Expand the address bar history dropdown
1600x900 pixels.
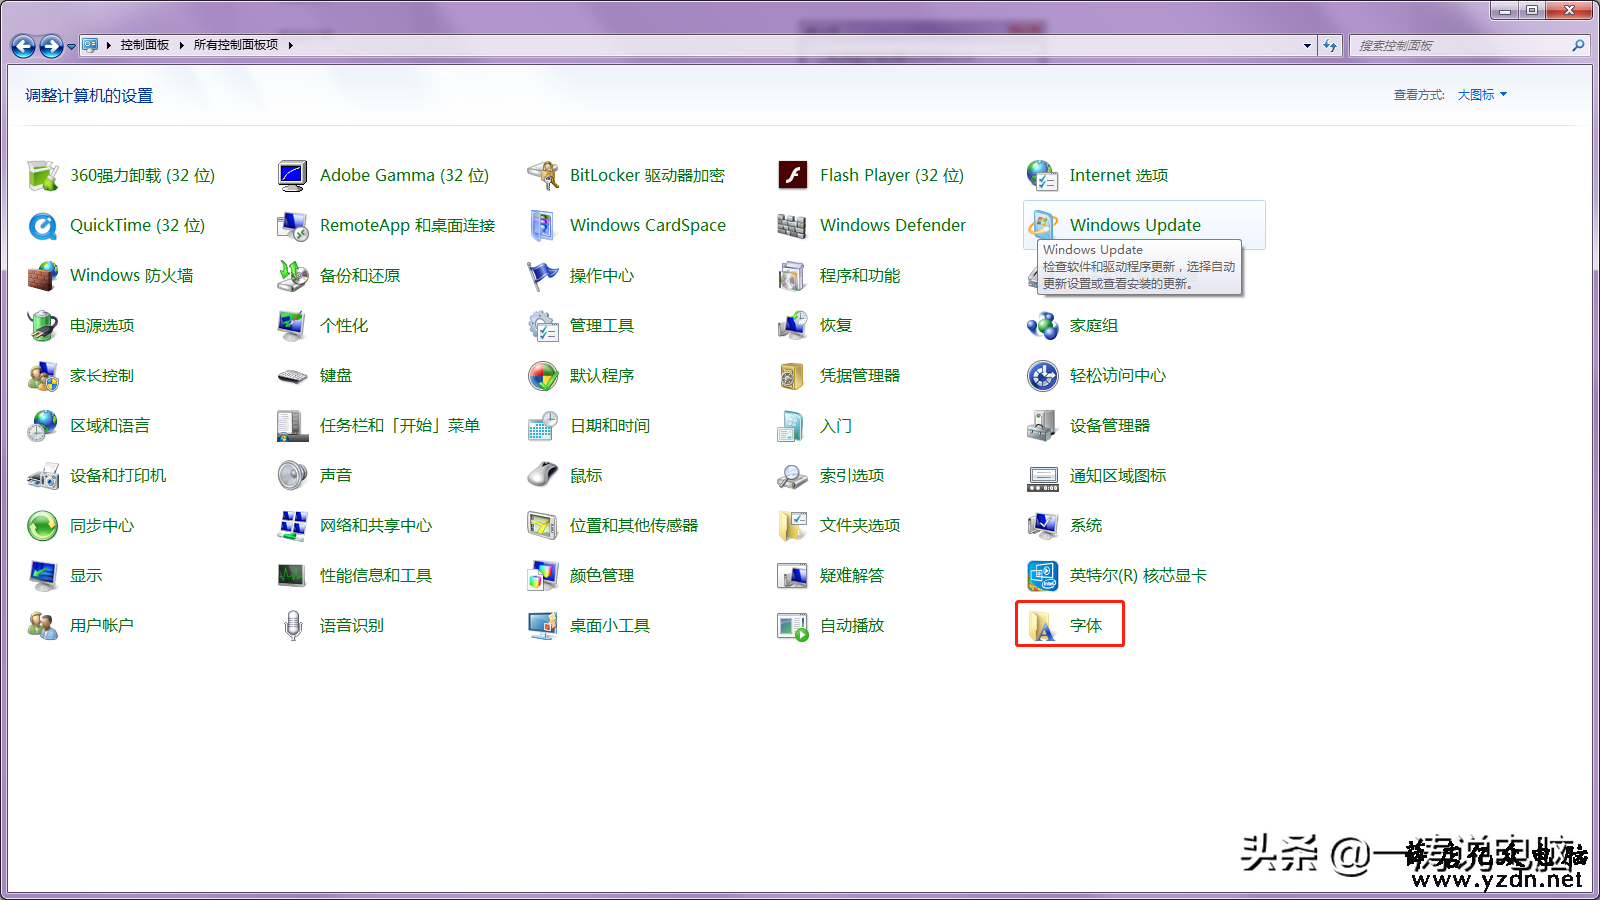tap(1307, 46)
